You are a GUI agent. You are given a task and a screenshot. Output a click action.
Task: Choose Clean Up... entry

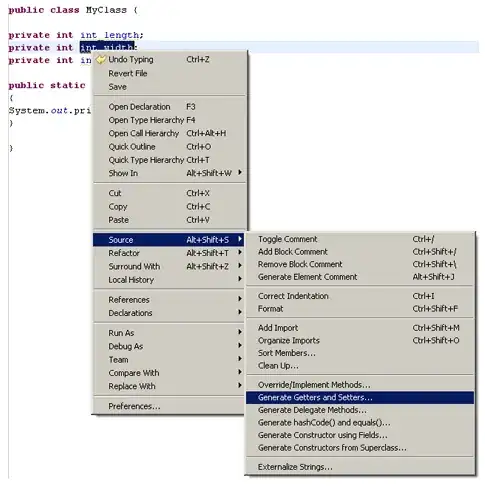[360, 366]
